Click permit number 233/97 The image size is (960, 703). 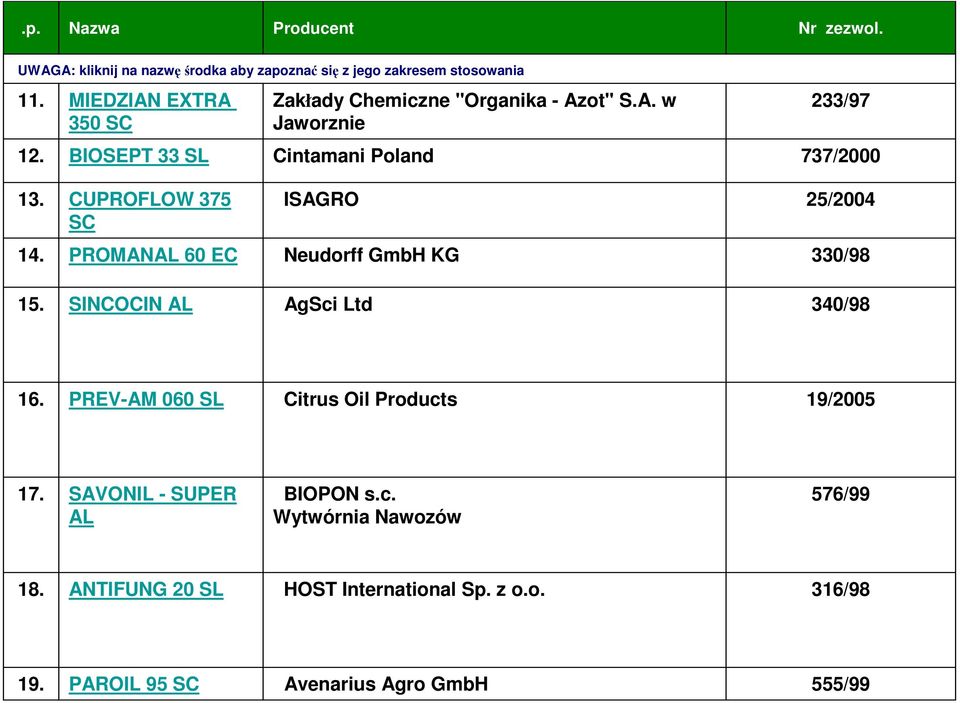(x=840, y=100)
